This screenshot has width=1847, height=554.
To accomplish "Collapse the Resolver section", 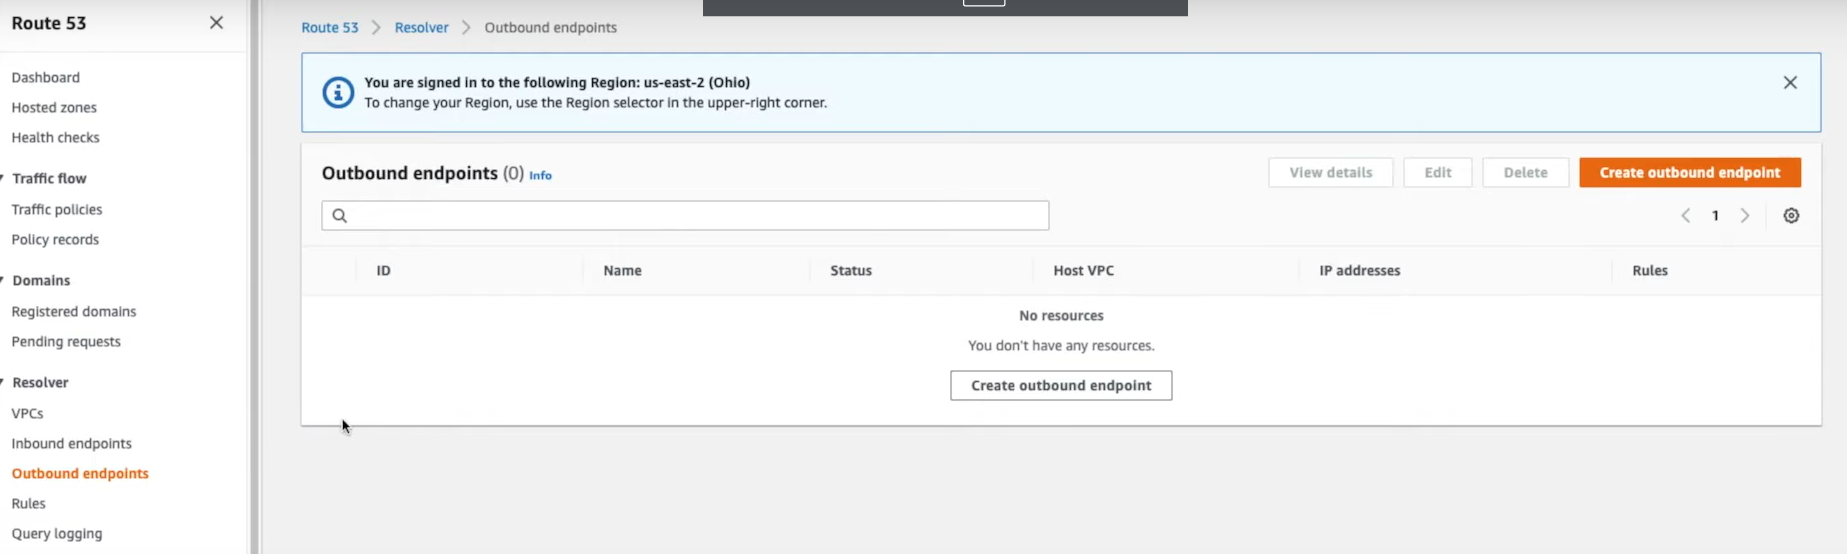I will click(x=3, y=382).
